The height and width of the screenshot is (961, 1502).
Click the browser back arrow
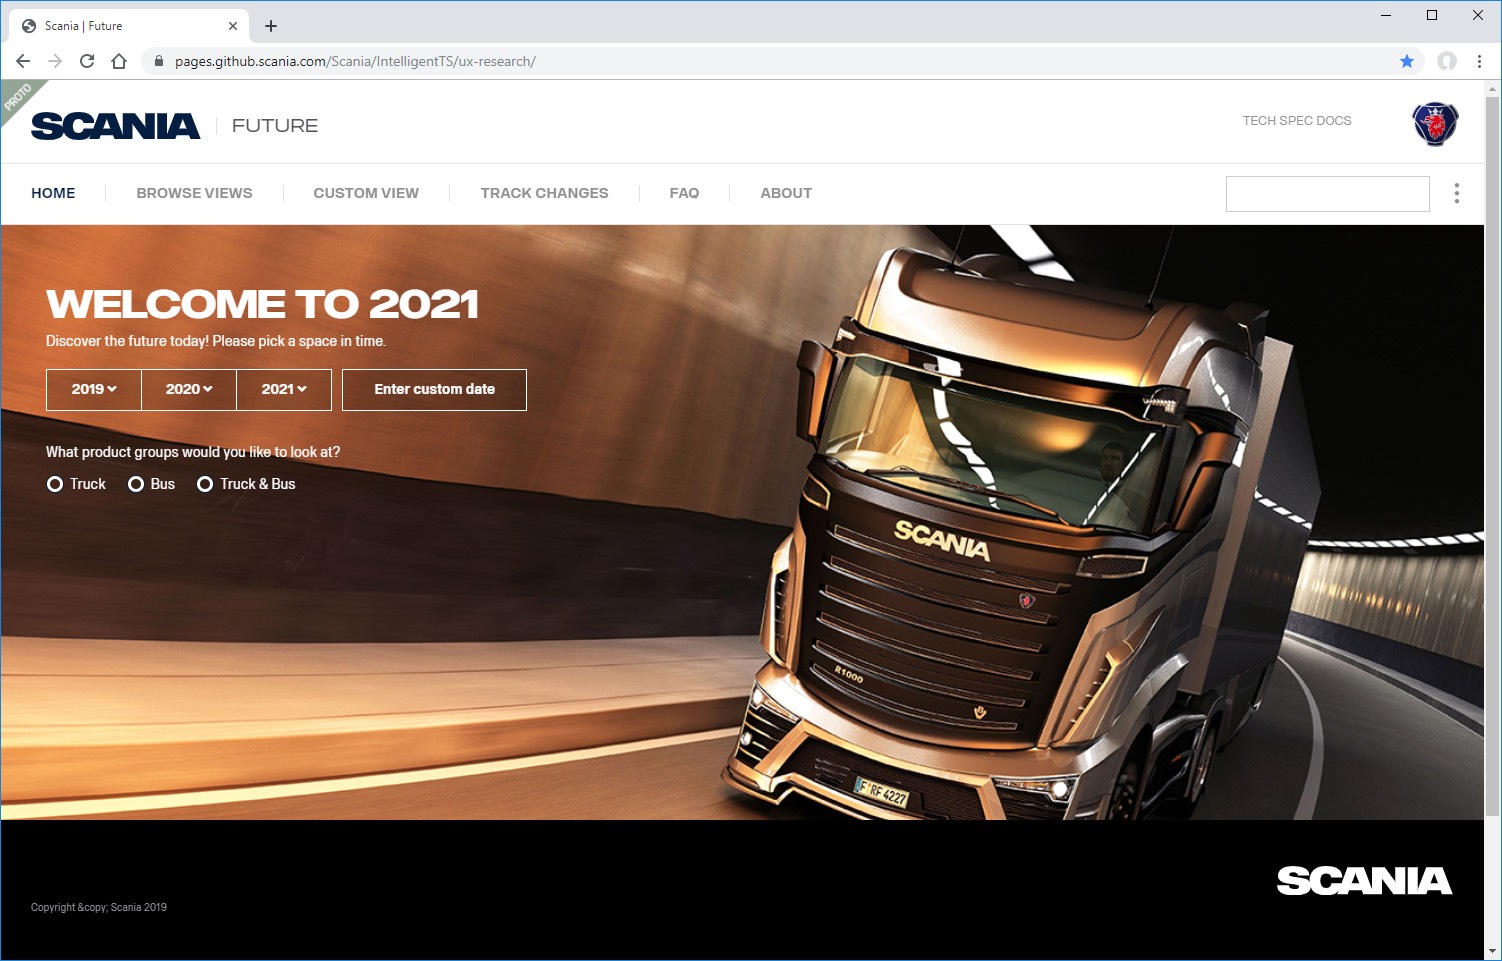coord(23,61)
